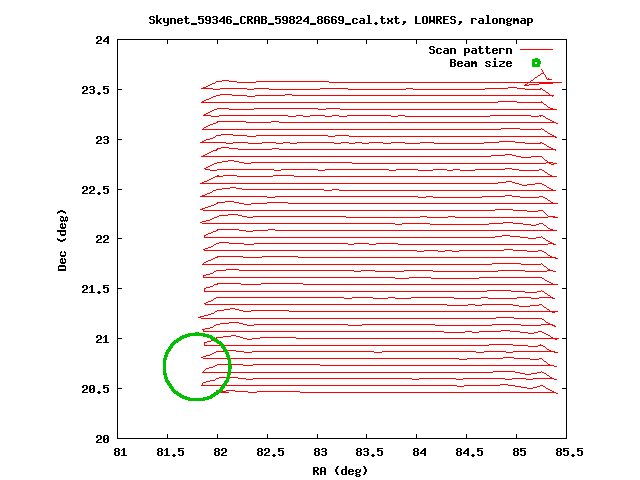Click the x-axis tick label 82.5
The image size is (640, 480).
coord(270,452)
